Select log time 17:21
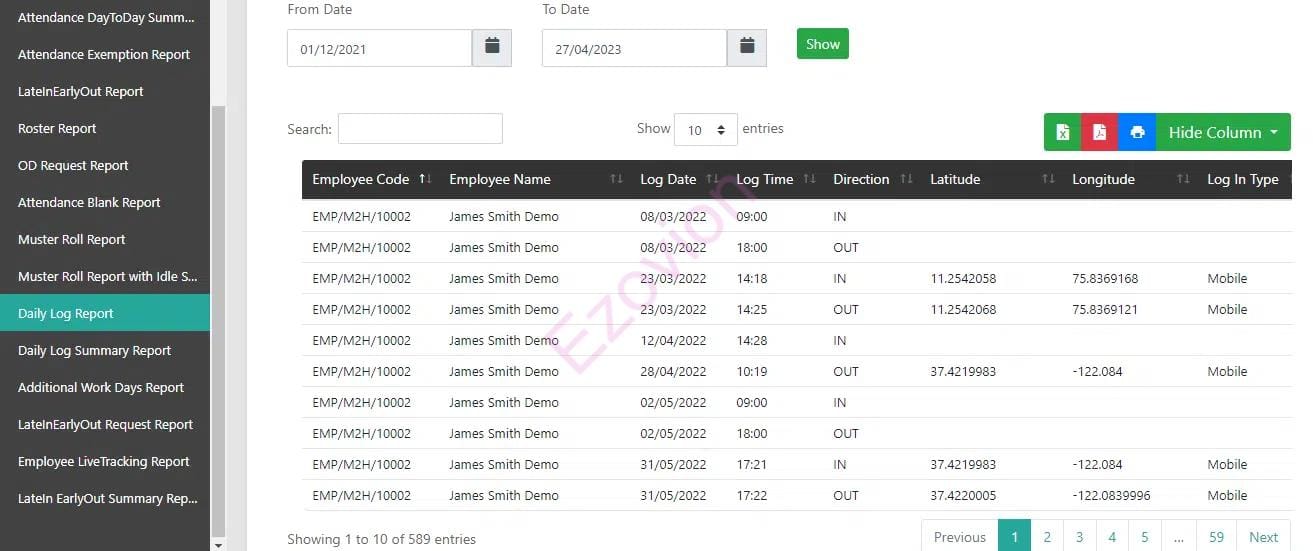 click(752, 464)
